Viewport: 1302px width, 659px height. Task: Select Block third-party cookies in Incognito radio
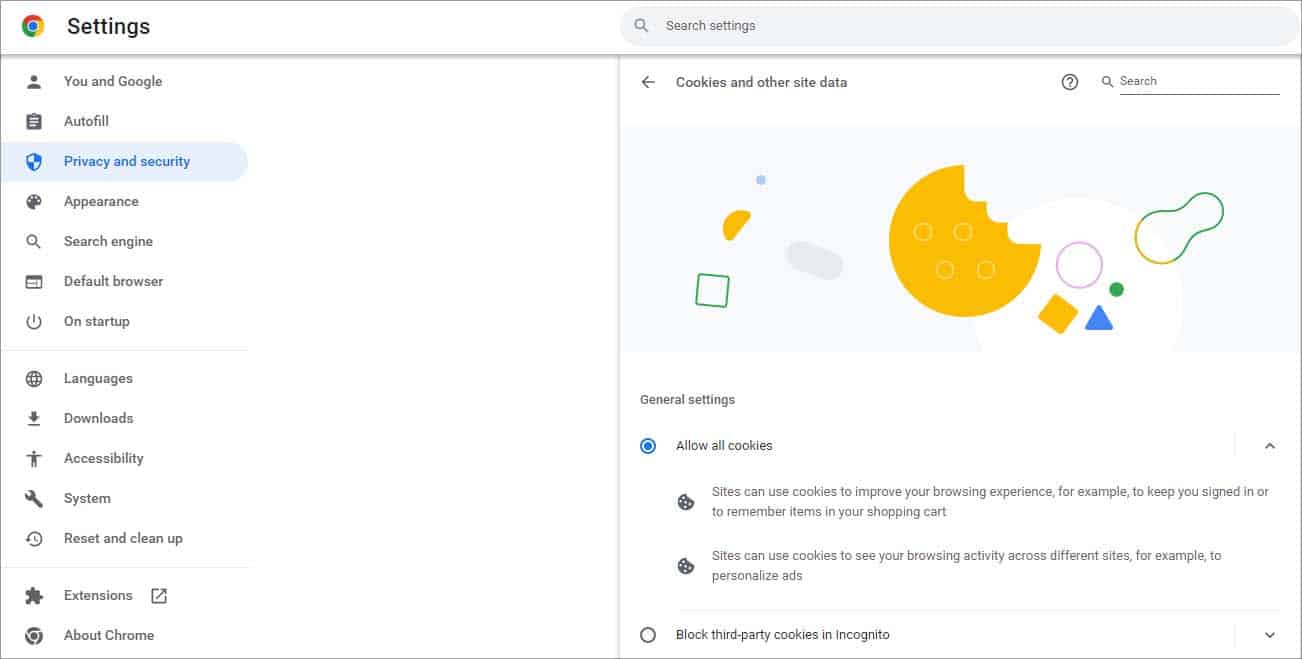point(648,635)
